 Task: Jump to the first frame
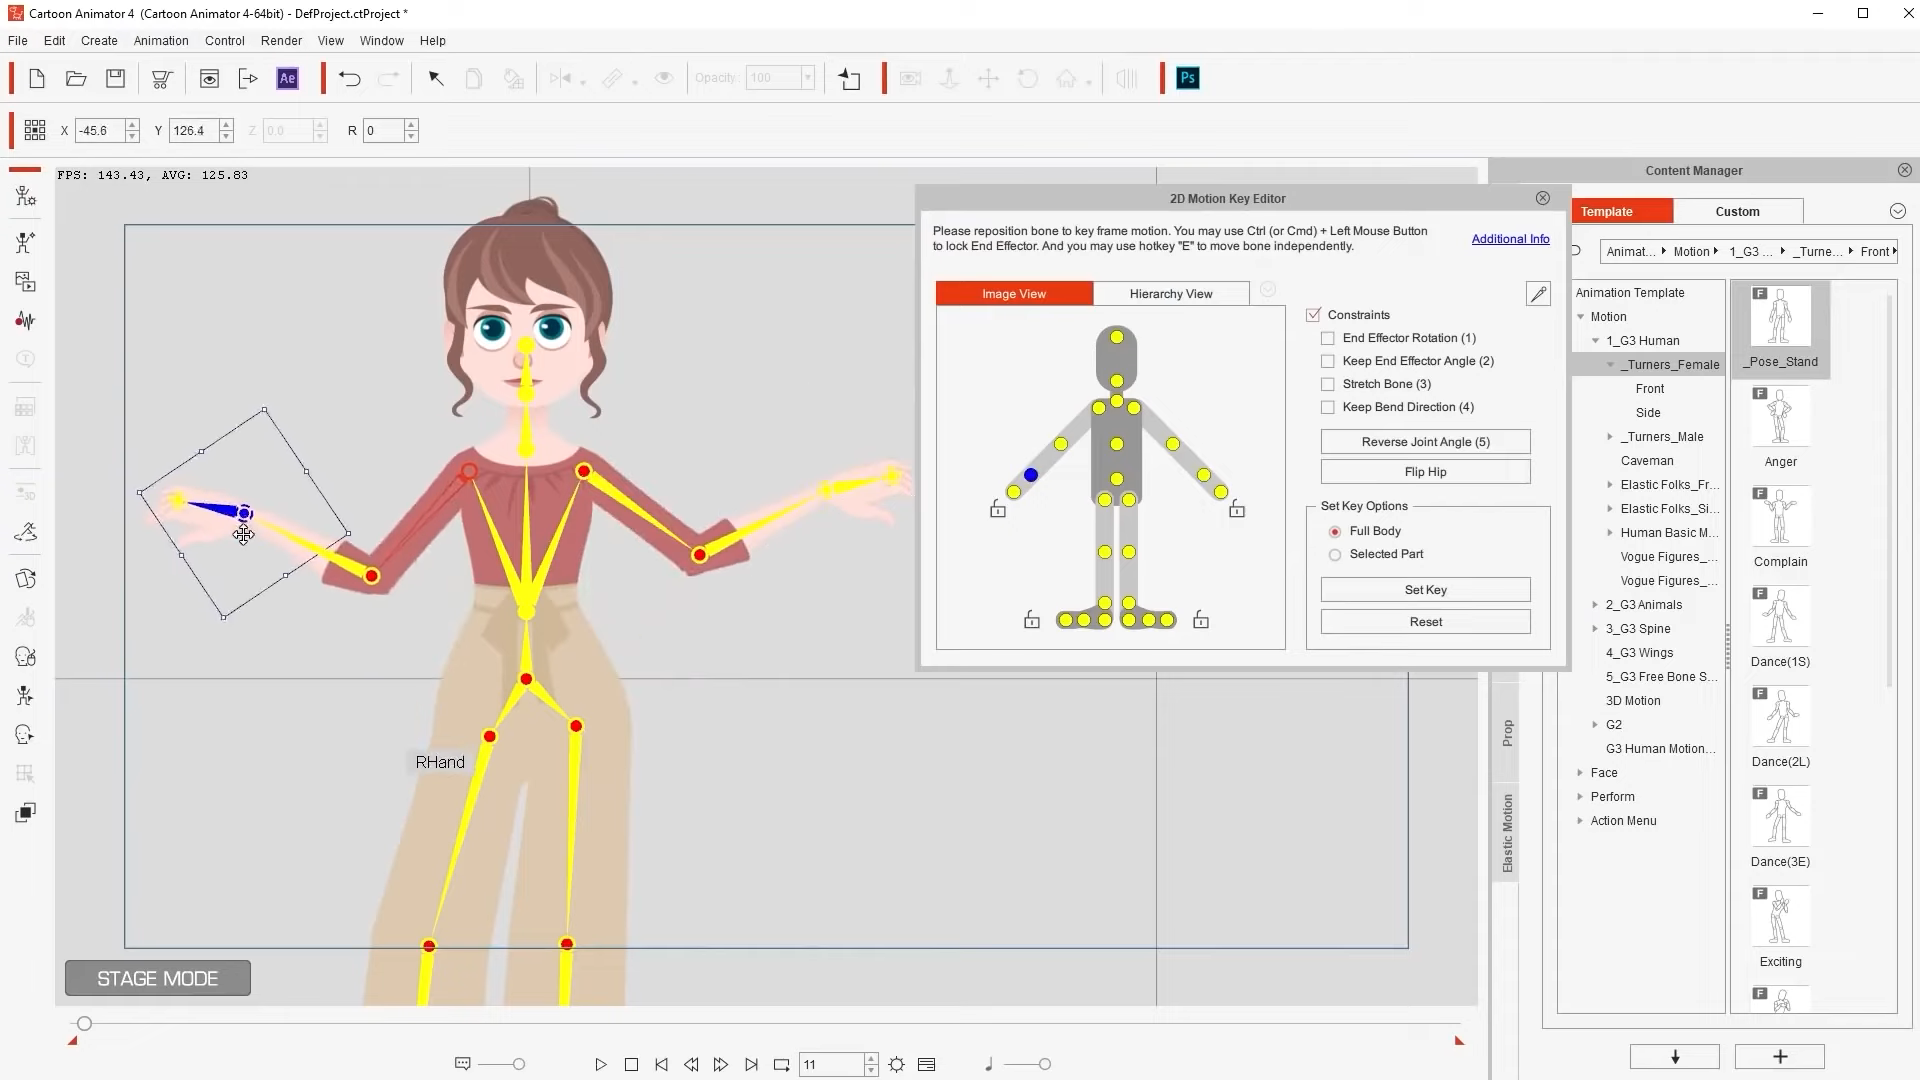click(x=661, y=1065)
